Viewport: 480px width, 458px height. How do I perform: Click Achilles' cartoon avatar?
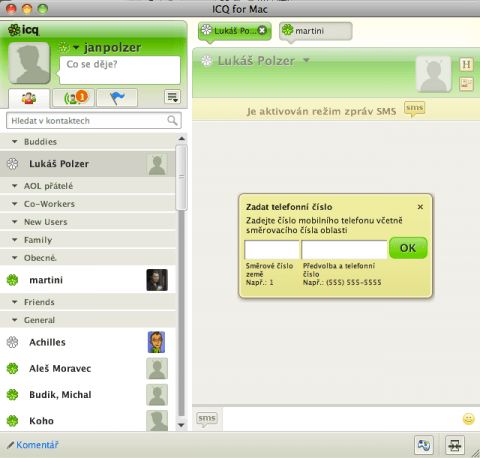click(x=157, y=342)
